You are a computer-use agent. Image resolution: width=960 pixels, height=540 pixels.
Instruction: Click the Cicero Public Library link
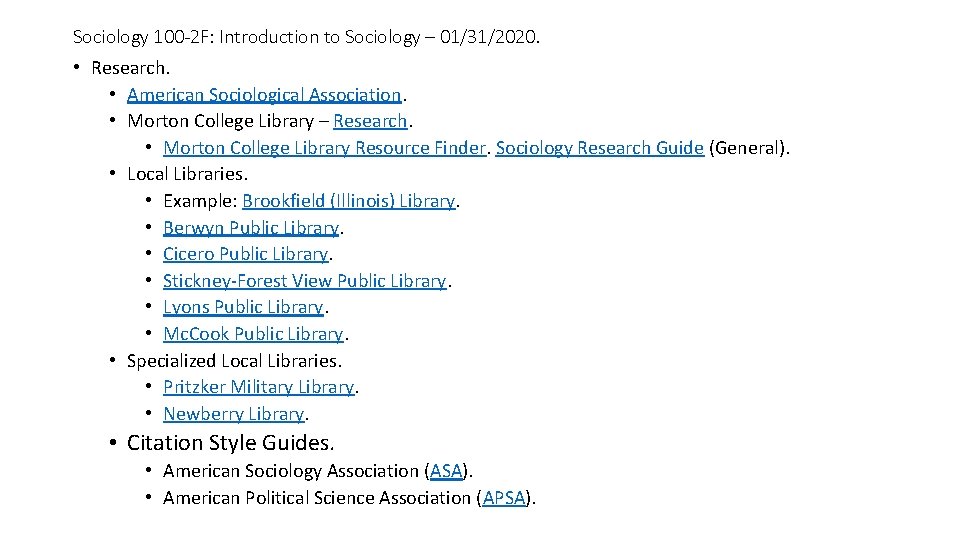coord(245,254)
